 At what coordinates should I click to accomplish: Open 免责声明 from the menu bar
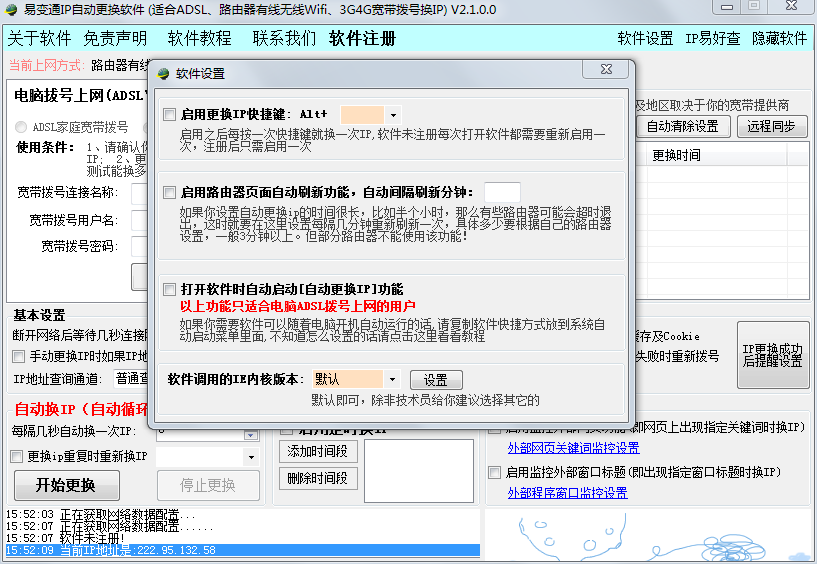coord(115,39)
